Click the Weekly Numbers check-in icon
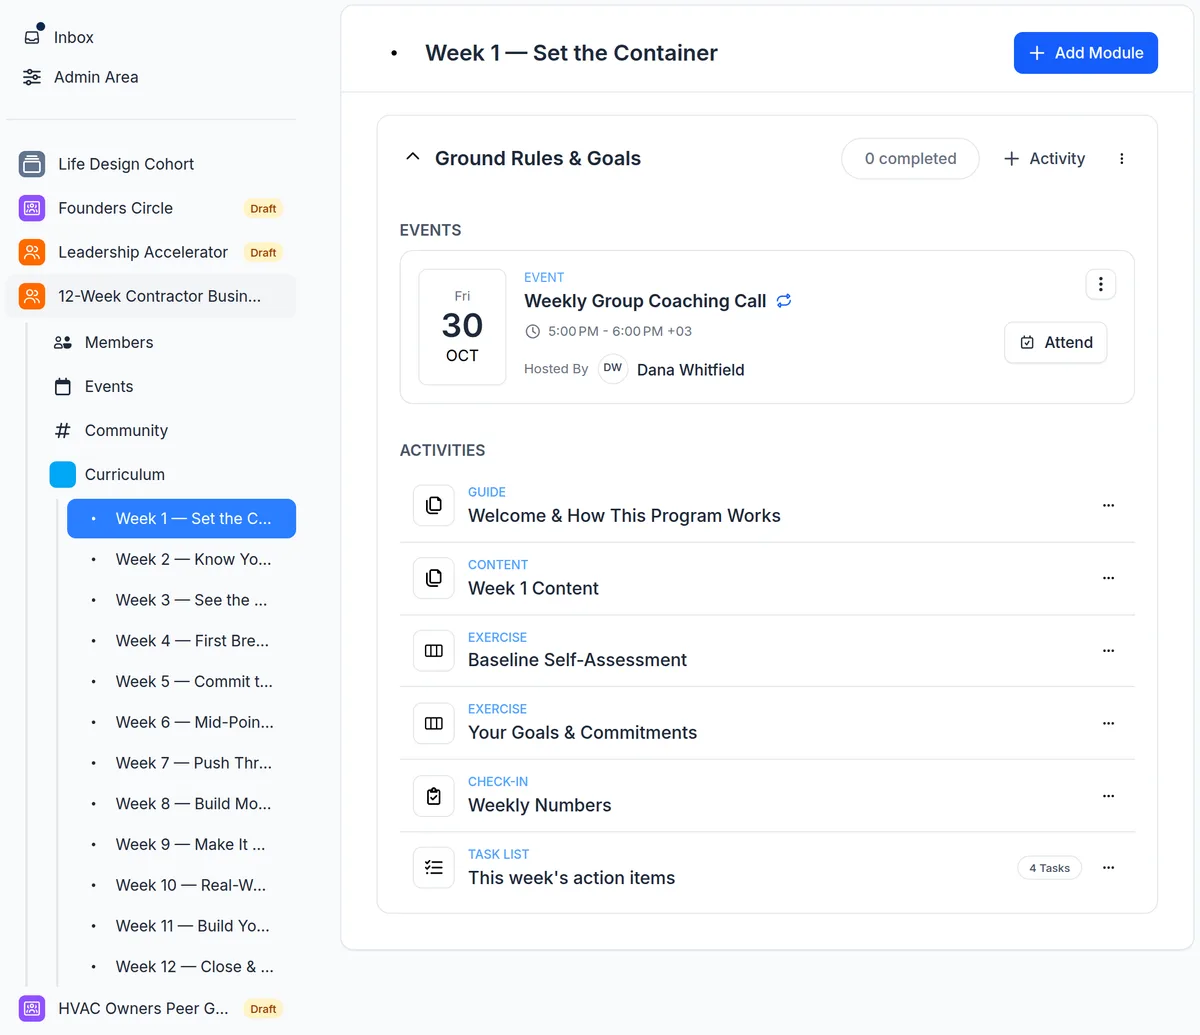Viewport: 1200px width, 1035px height. [434, 796]
